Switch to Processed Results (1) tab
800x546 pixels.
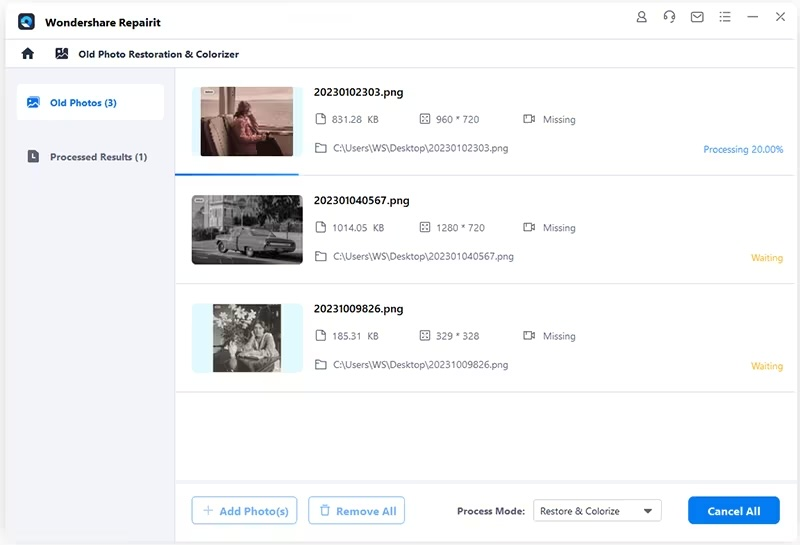[90, 157]
